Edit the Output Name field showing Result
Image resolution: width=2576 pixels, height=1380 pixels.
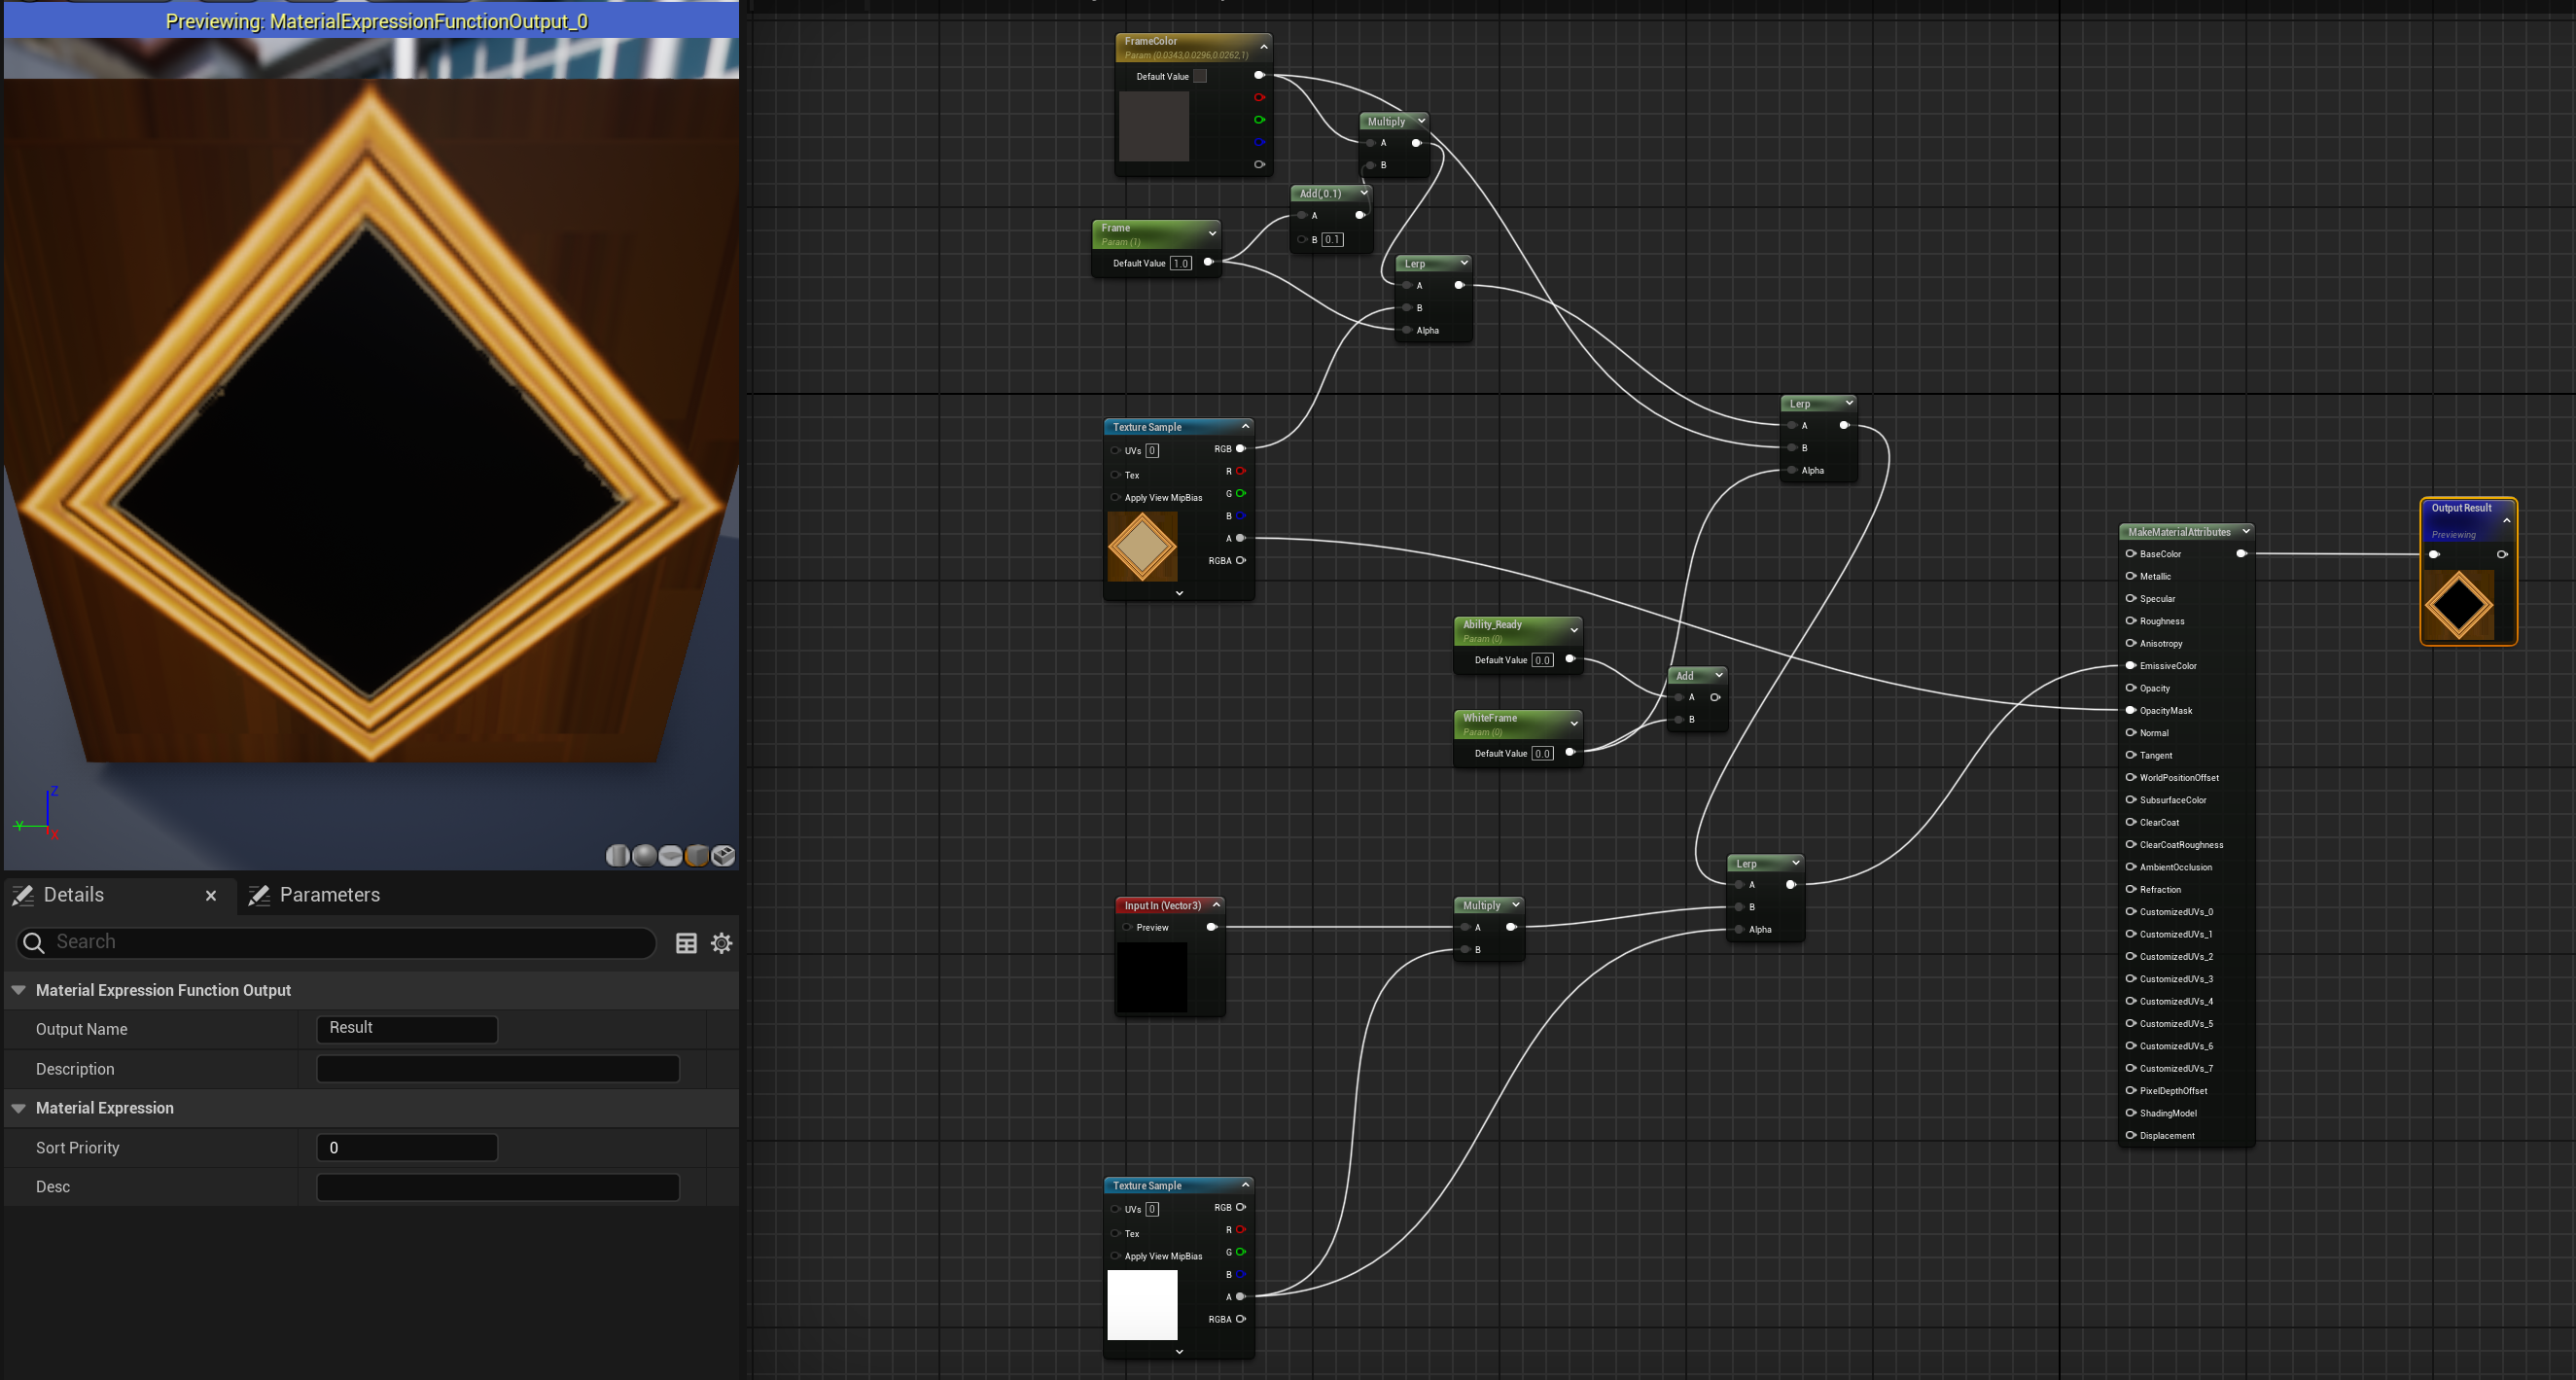[x=406, y=1028]
